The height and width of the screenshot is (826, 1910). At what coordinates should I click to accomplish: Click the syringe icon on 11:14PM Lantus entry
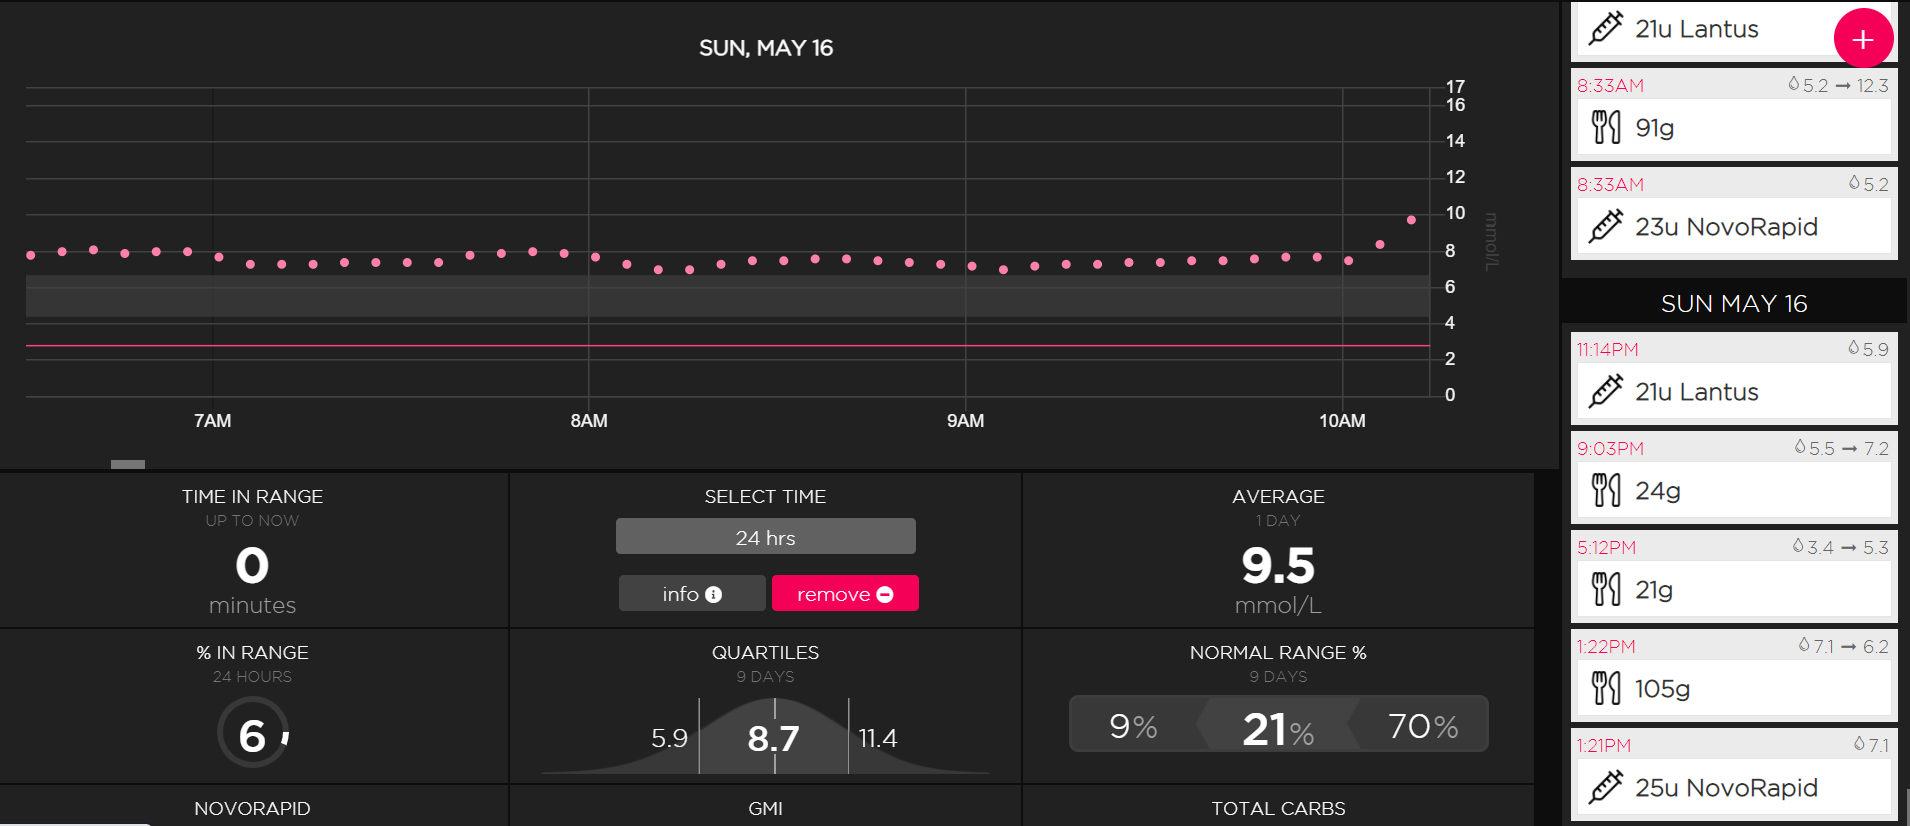1605,392
